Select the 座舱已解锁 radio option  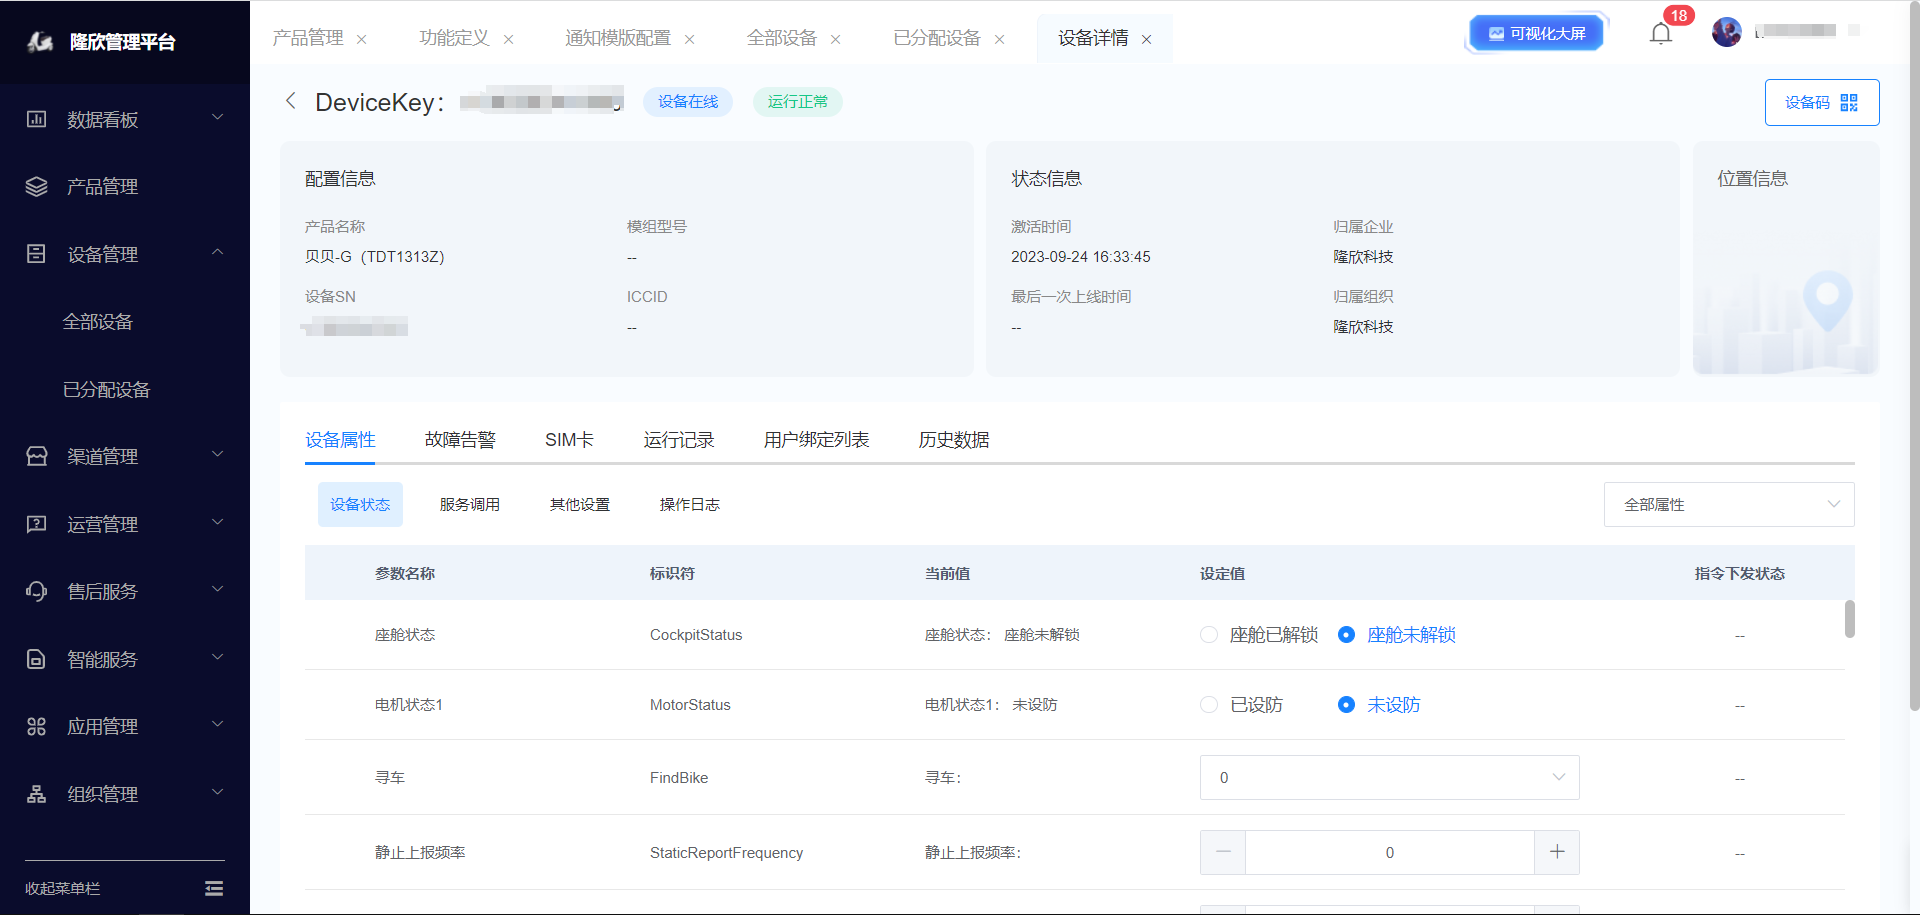(1209, 635)
